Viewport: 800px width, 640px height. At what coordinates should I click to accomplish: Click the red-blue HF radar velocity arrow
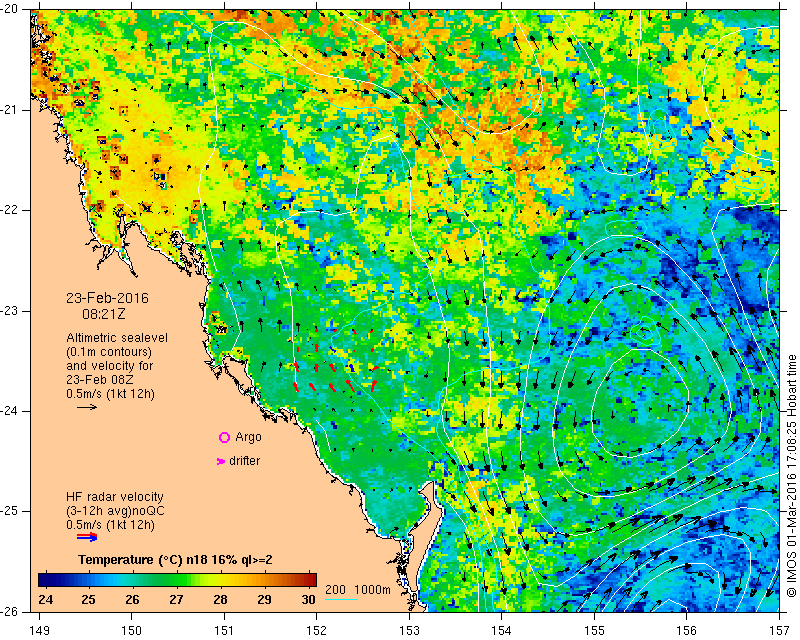(x=87, y=537)
